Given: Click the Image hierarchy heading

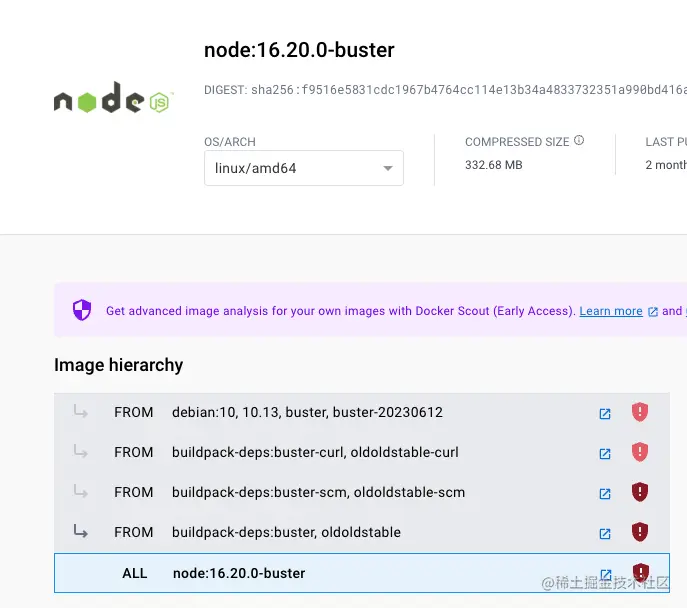Looking at the screenshot, I should coord(119,365).
